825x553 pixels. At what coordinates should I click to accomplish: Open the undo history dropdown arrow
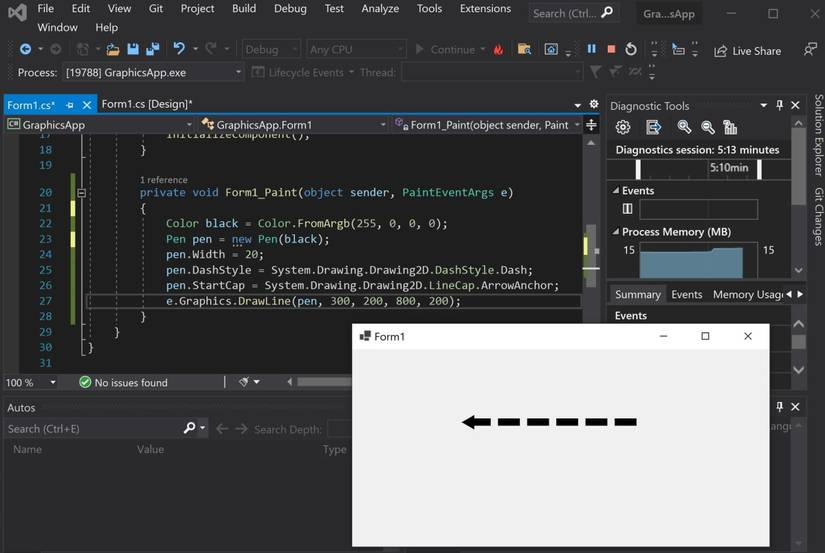(195, 49)
